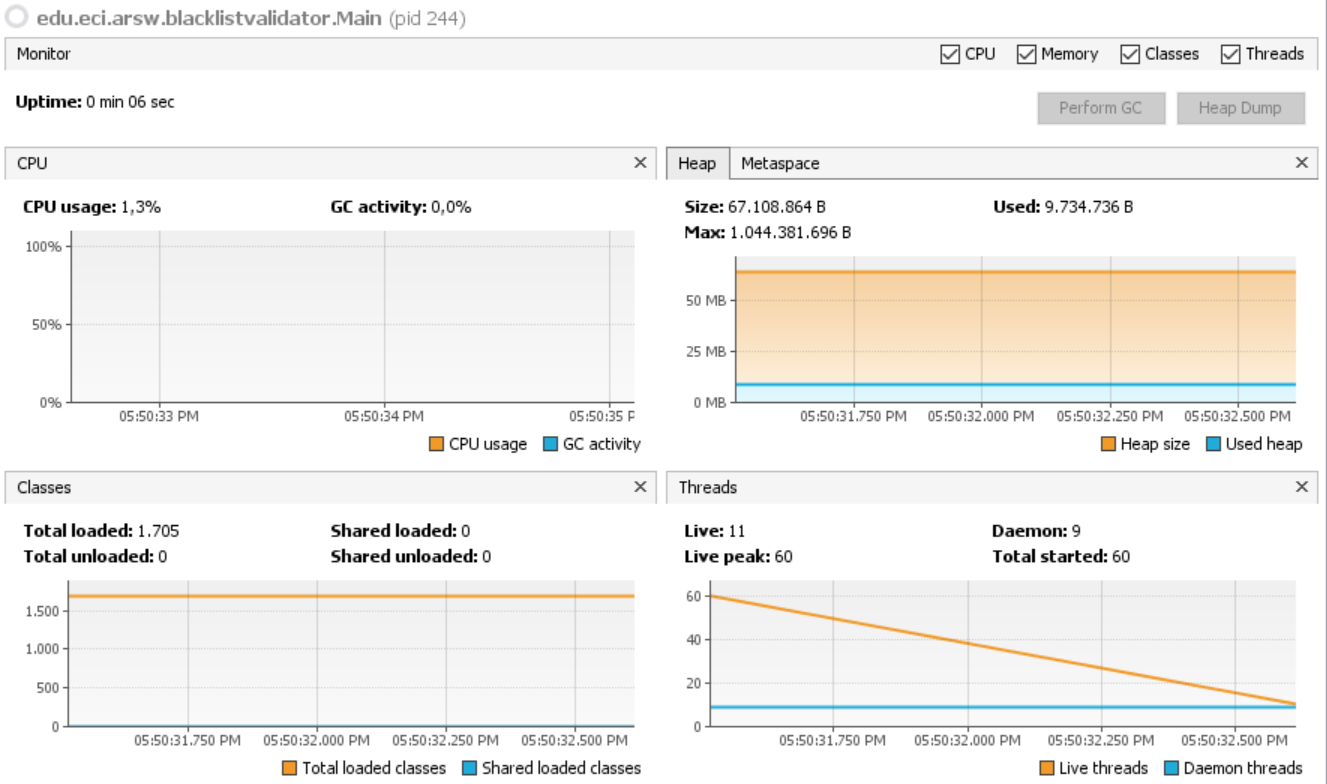This screenshot has height=784, width=1327.
Task: Click the orange live threads line in chart
Action: 1003,650
